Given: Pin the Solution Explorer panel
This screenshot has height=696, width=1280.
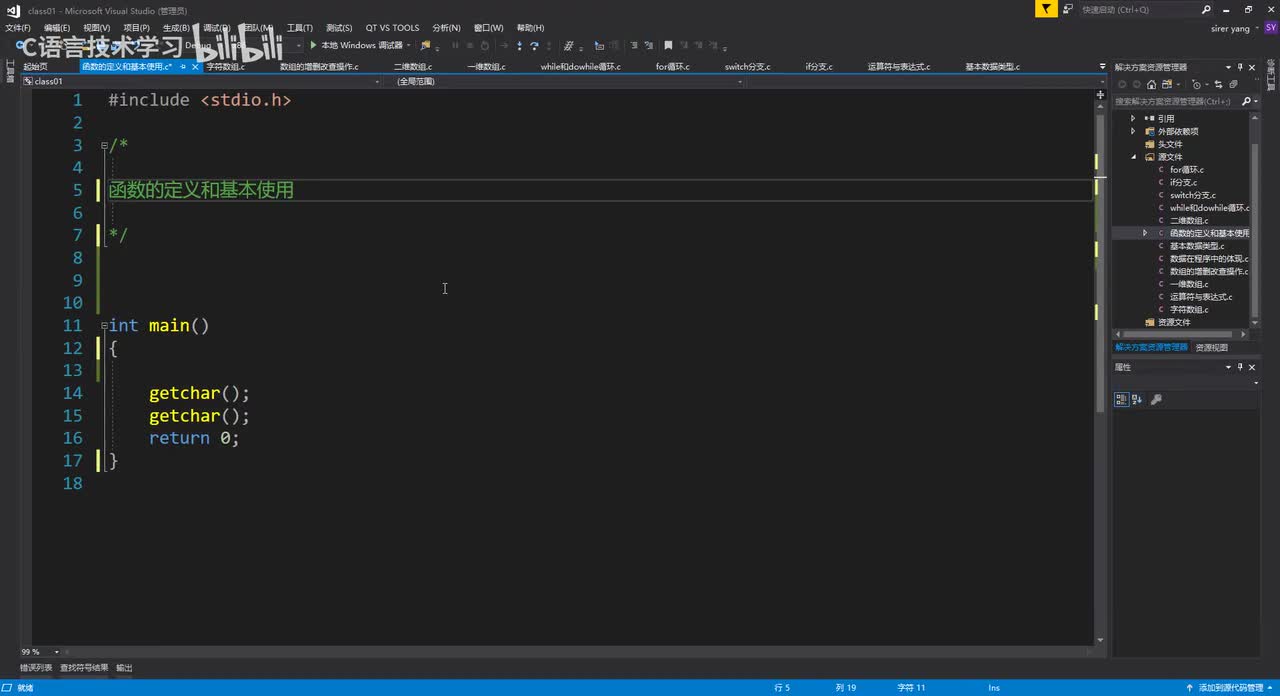Looking at the screenshot, I should click(1240, 67).
